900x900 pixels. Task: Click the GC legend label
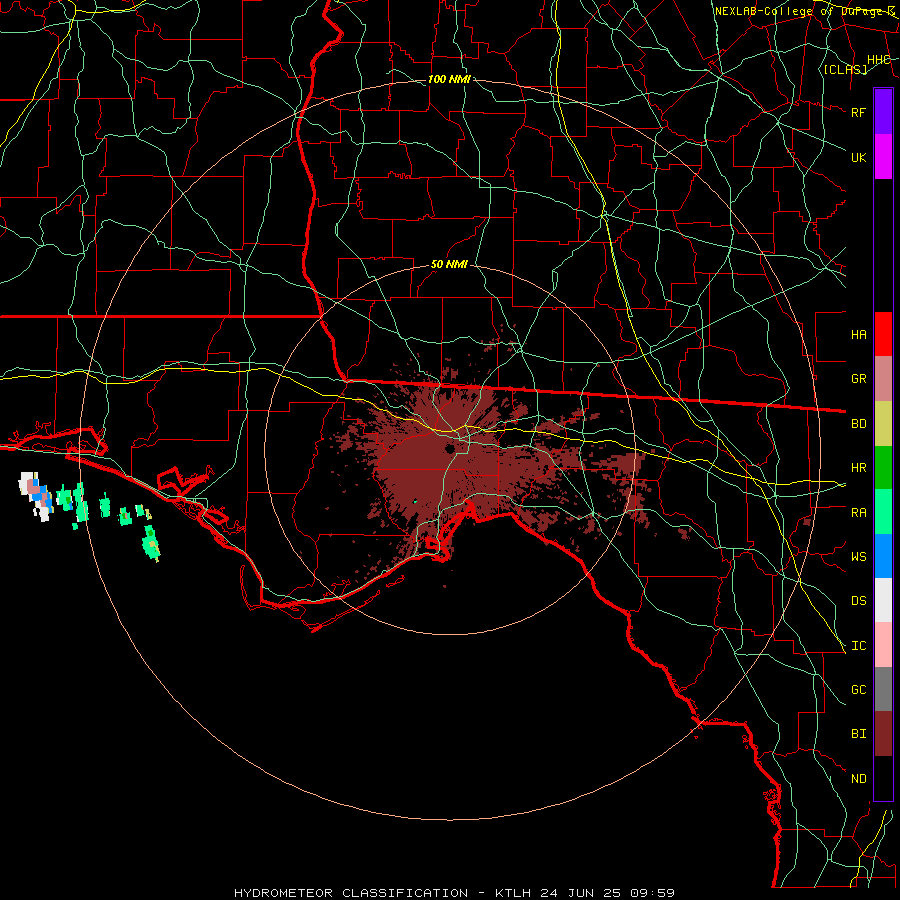coord(858,689)
